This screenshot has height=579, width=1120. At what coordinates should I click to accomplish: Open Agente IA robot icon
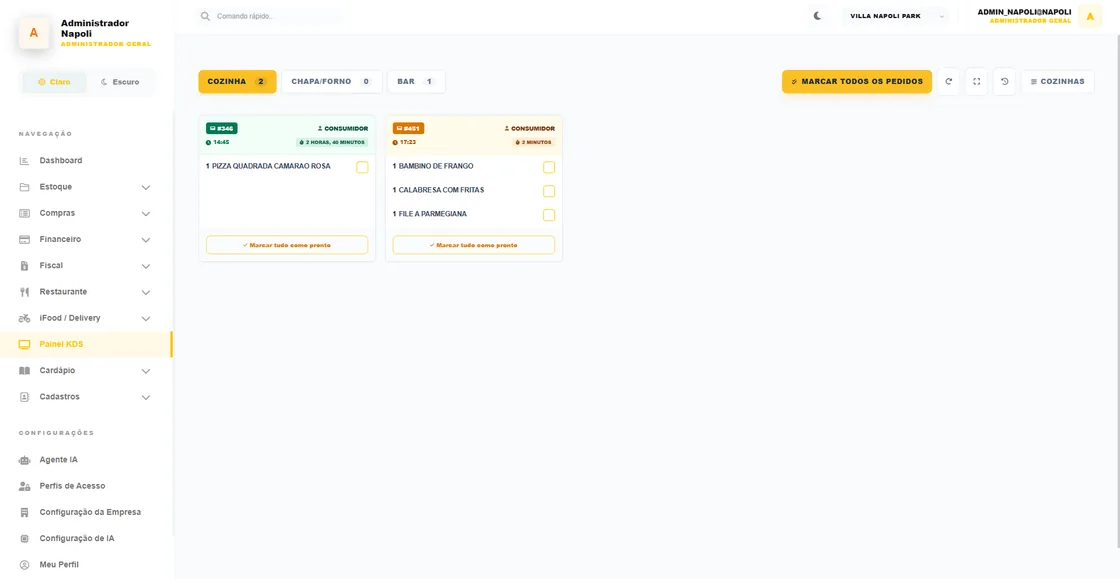coord(24,460)
